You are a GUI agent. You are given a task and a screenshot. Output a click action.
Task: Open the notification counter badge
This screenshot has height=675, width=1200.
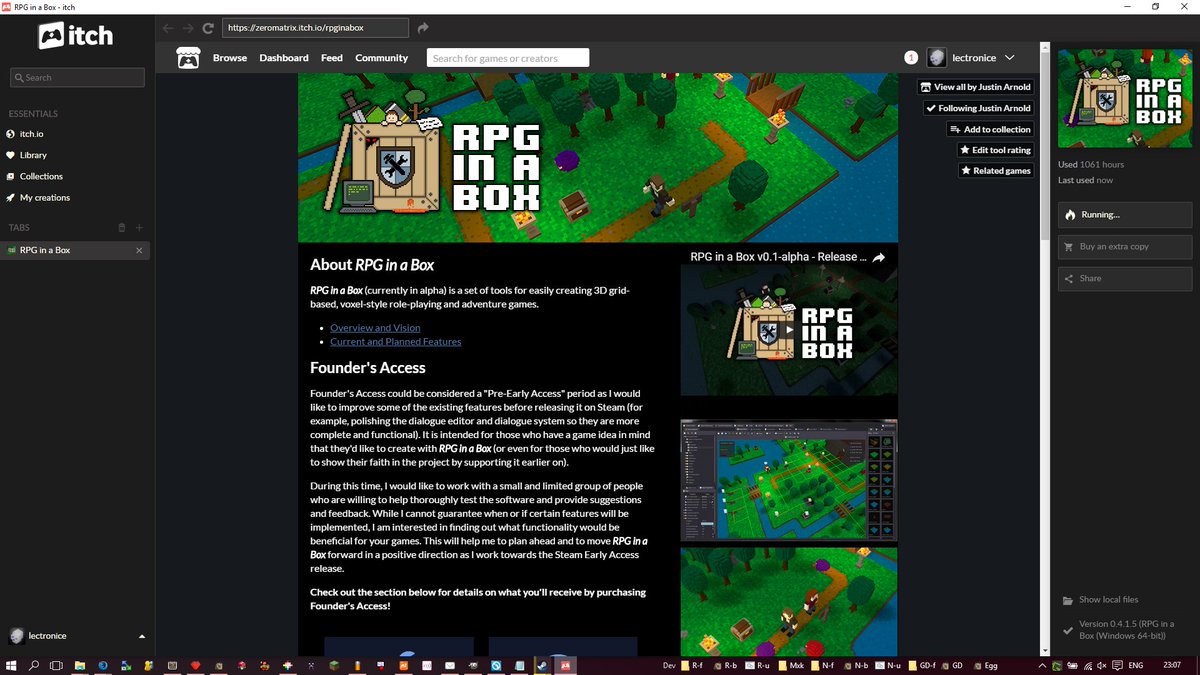[x=911, y=58]
